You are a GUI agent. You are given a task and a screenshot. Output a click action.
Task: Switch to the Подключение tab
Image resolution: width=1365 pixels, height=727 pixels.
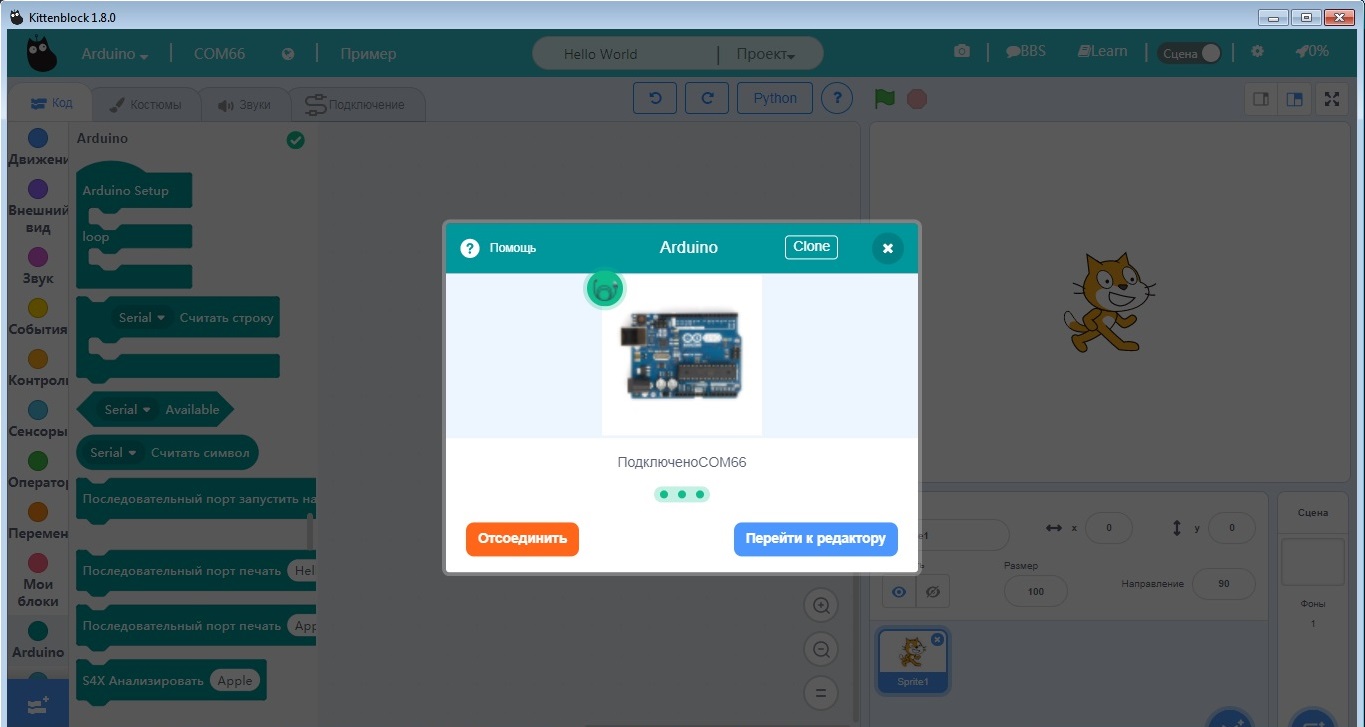point(356,104)
